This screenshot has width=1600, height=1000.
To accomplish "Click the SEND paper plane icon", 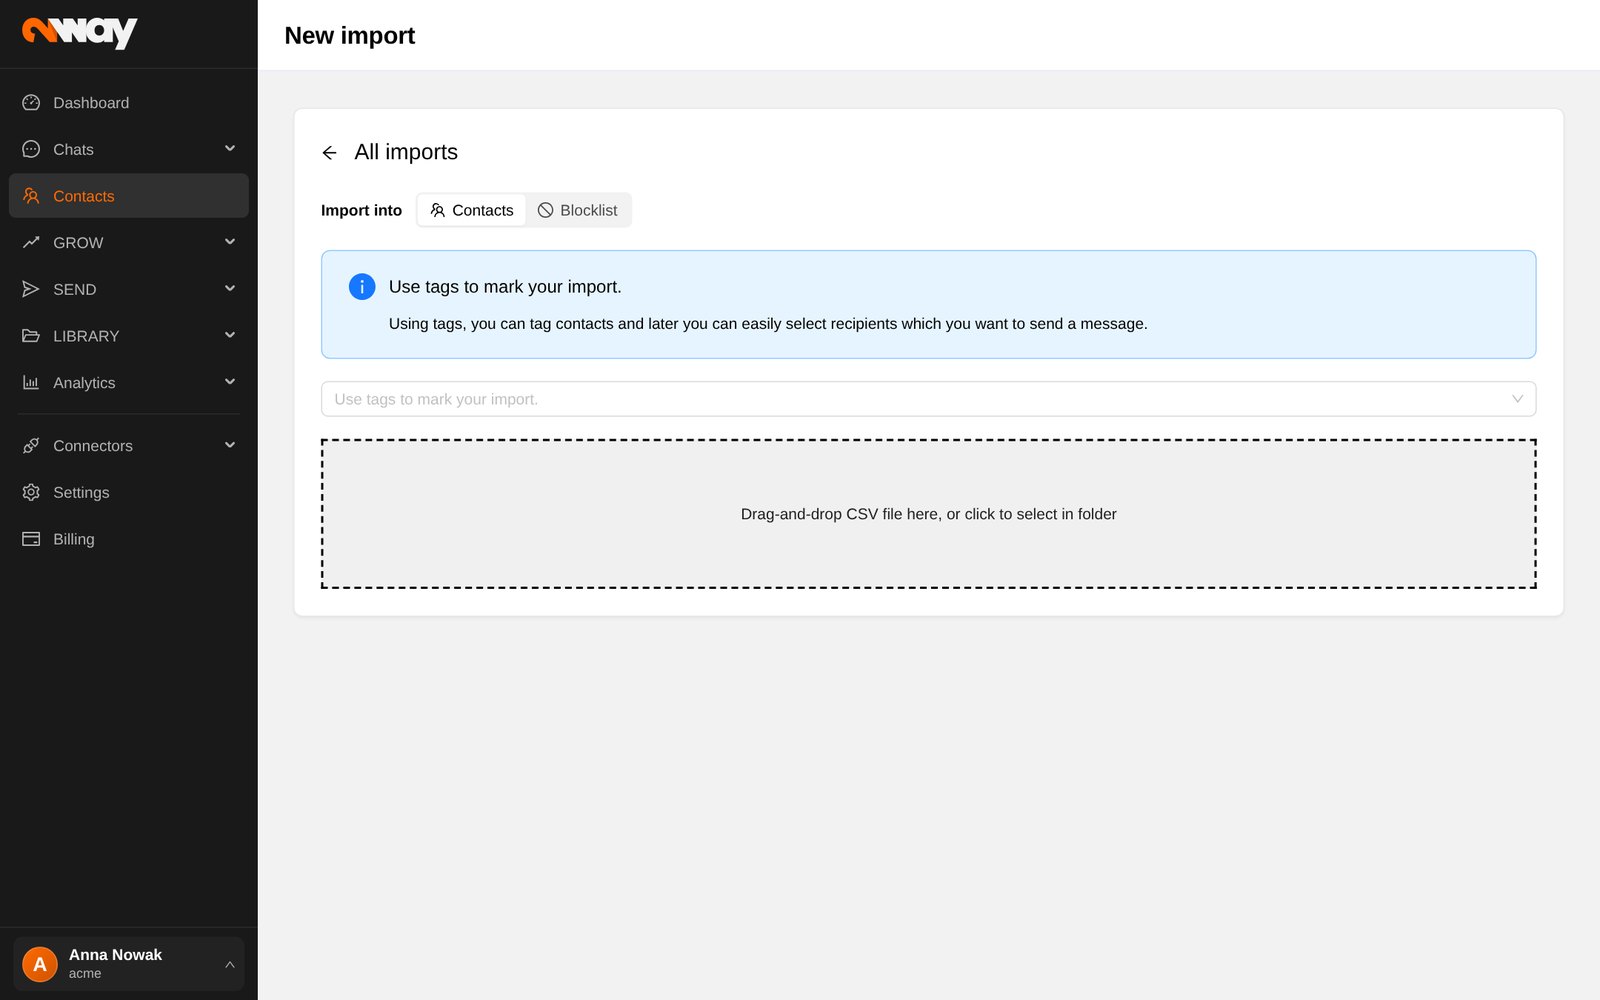I will tap(31, 289).
